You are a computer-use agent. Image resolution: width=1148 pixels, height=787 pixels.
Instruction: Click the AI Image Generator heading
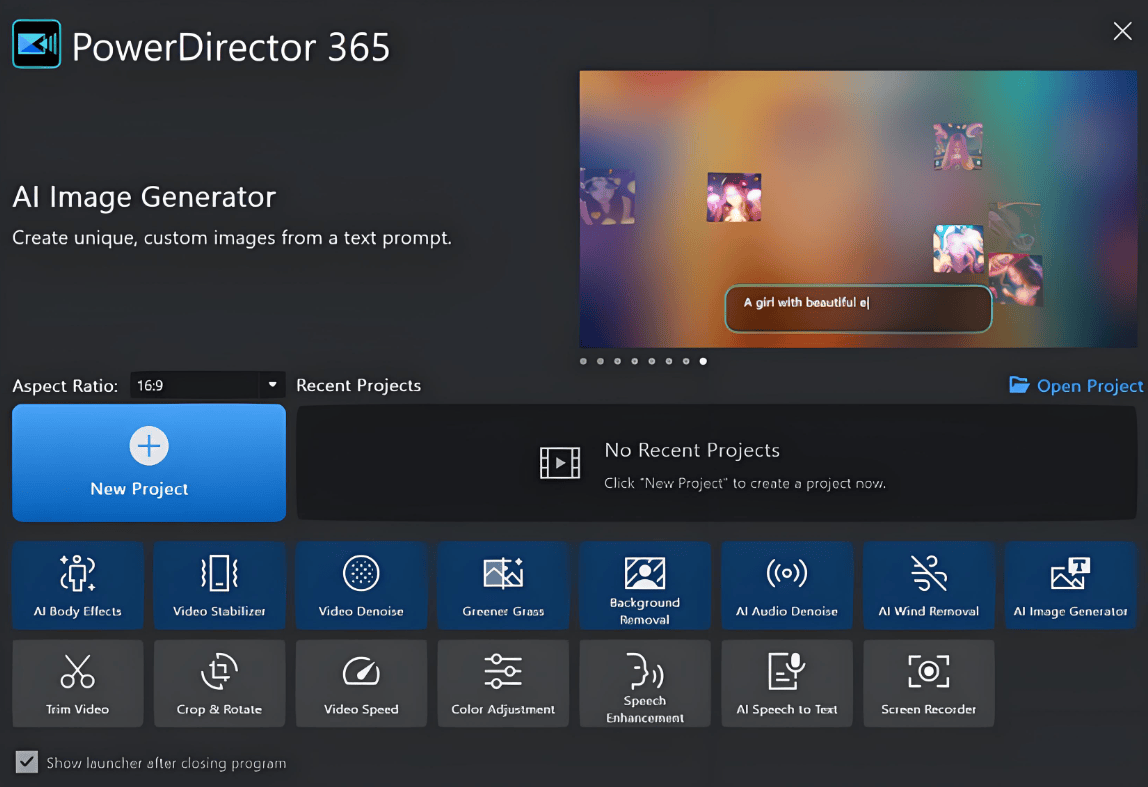[x=144, y=197]
